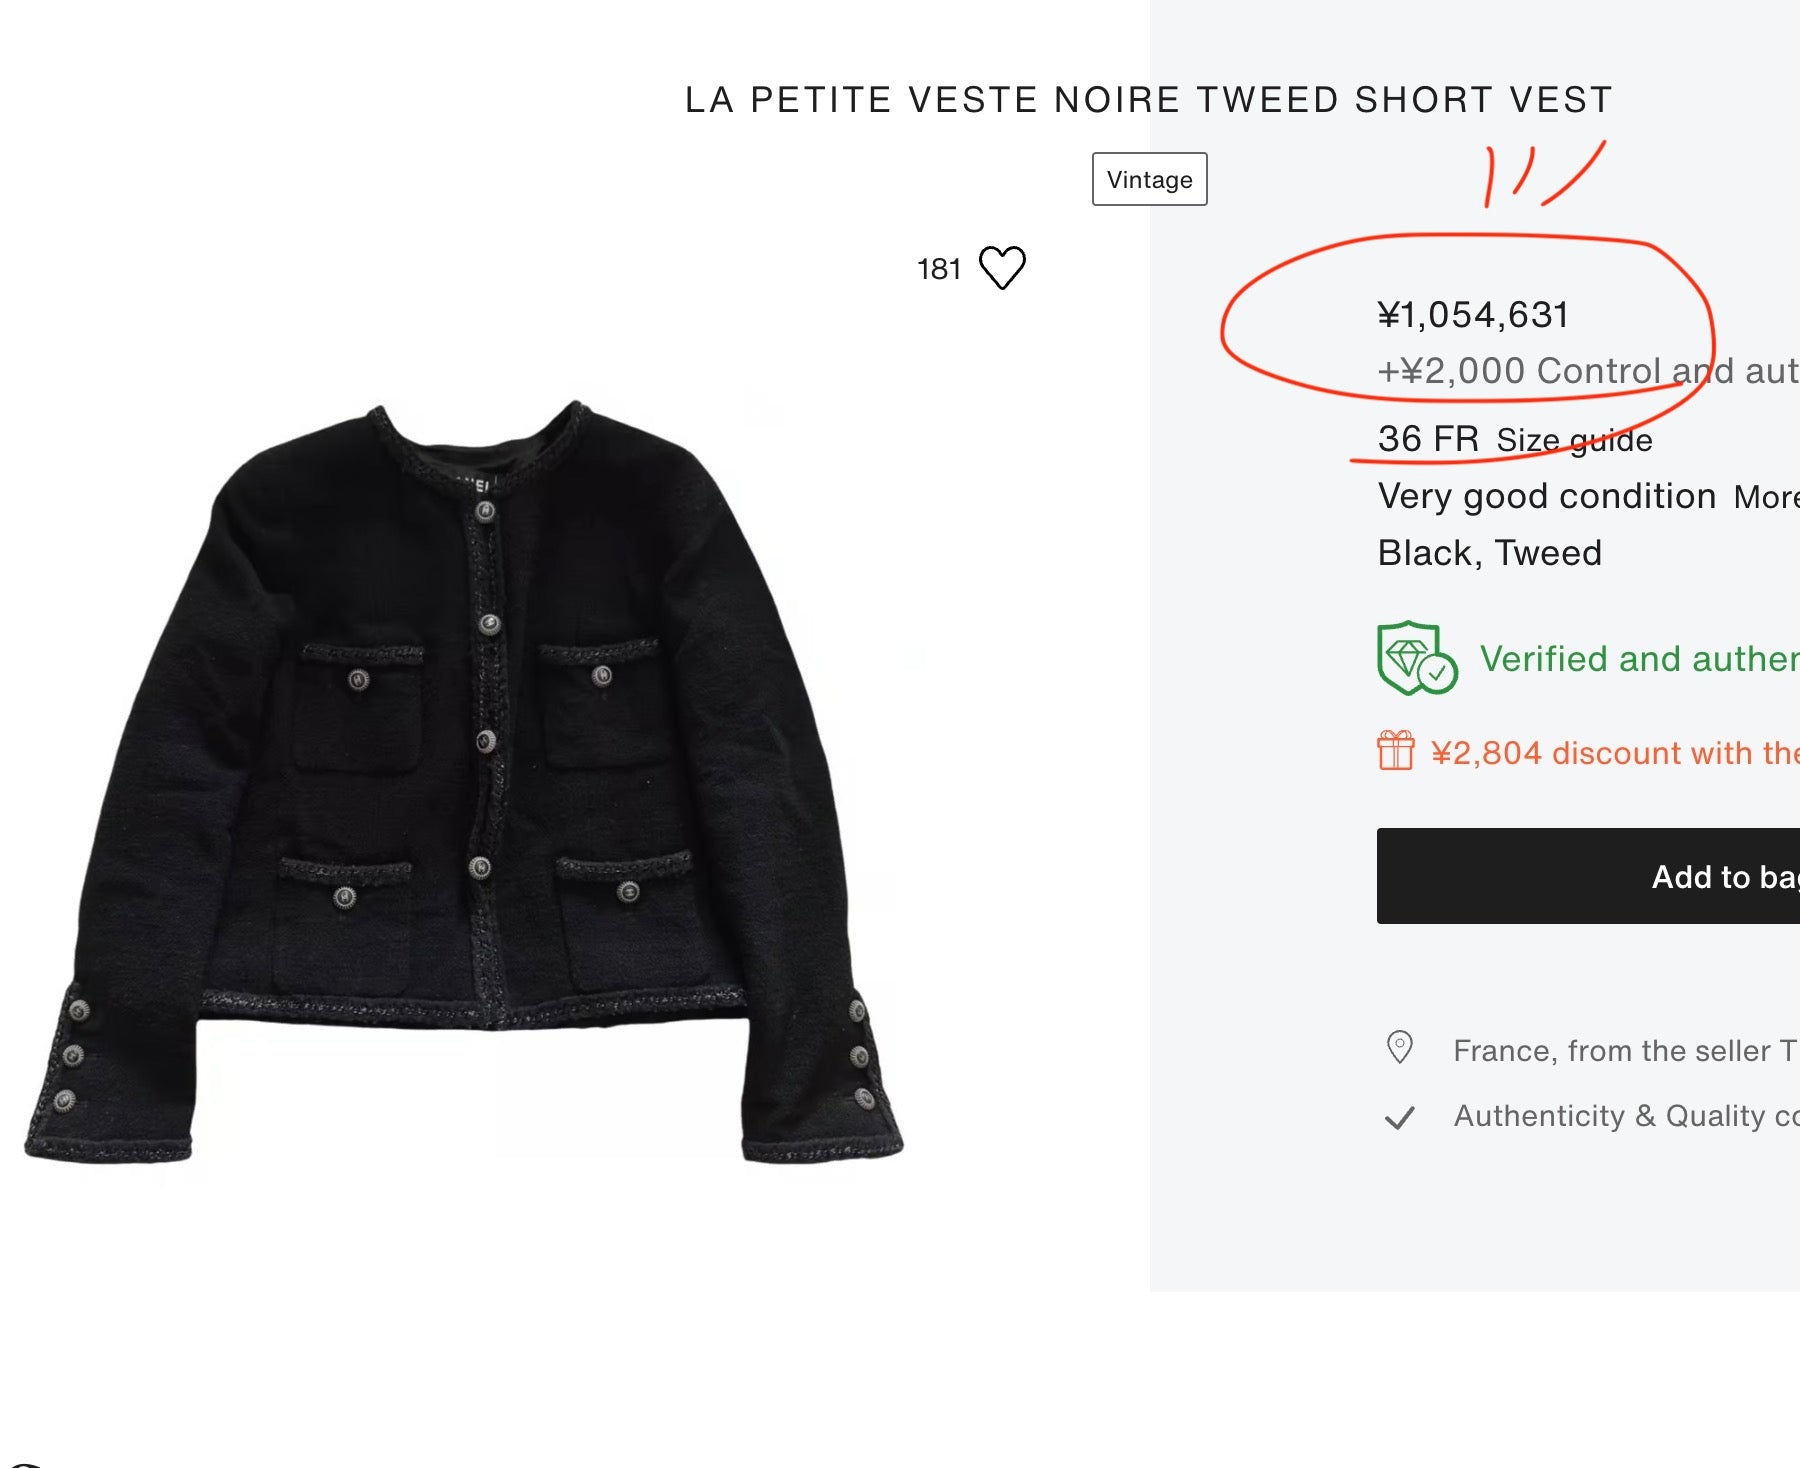
Task: Click the Black, Tweed material description
Action: tap(1489, 553)
